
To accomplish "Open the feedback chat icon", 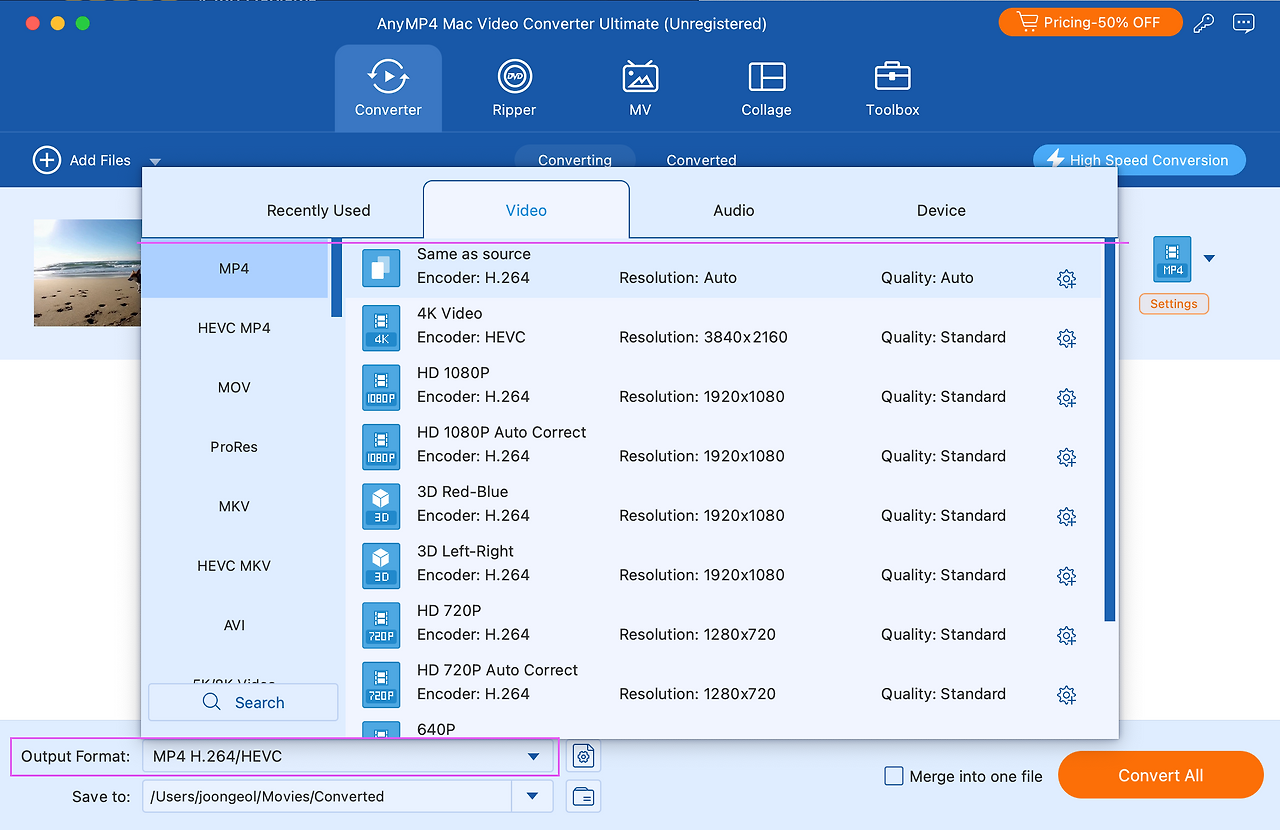I will click(1244, 23).
